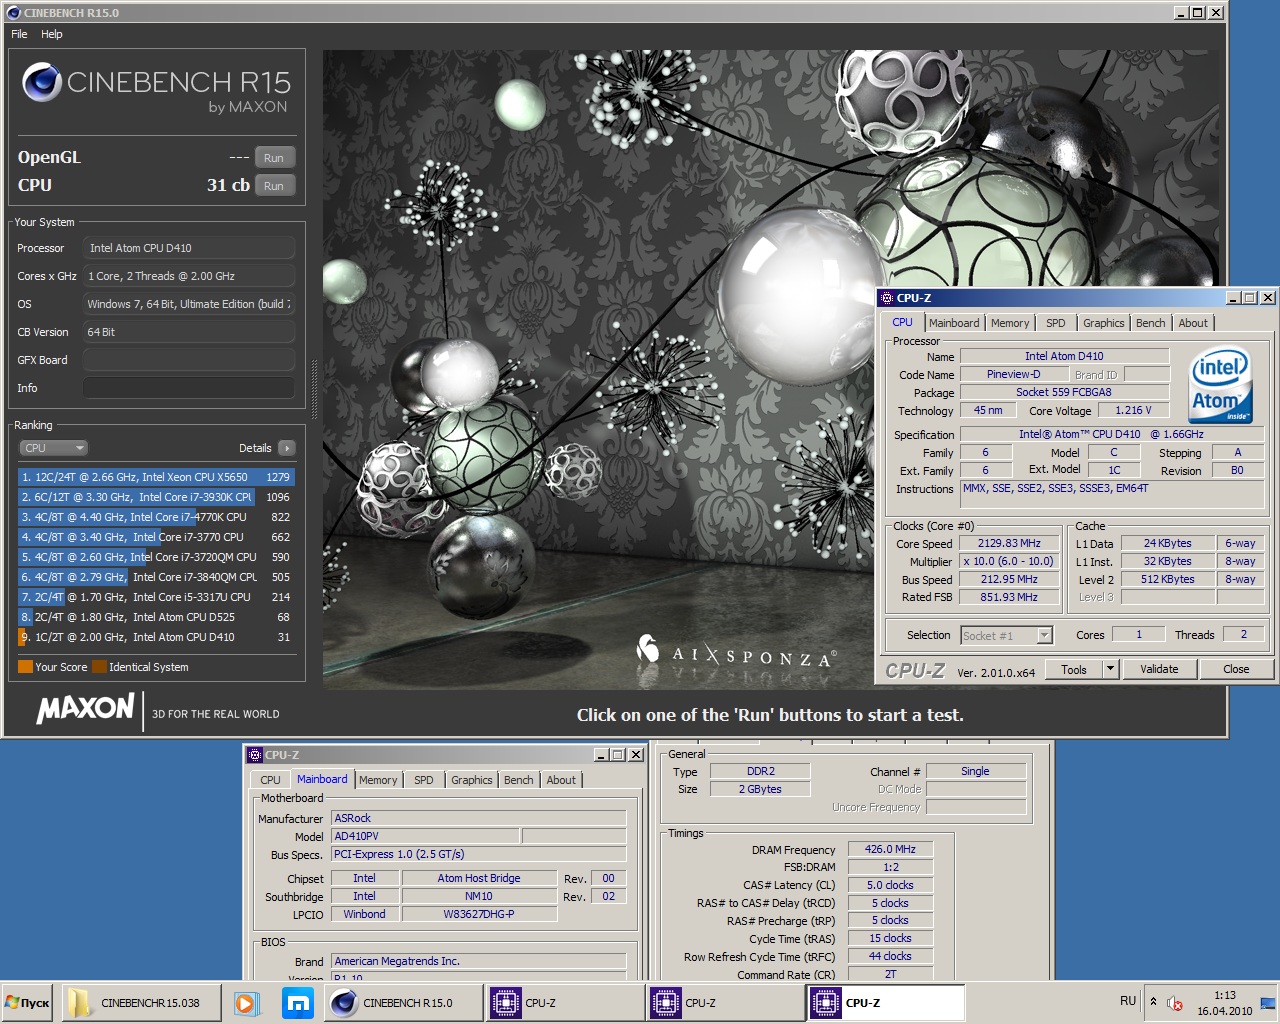Select the Intel Core i7-3720QM ranking row

tap(155, 557)
